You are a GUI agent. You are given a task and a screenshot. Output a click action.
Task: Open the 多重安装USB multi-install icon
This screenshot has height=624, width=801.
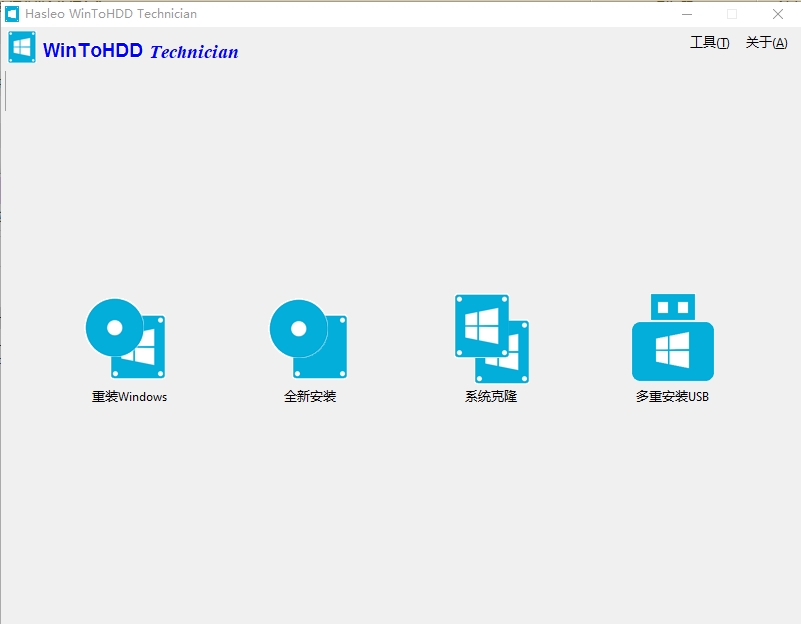click(673, 337)
